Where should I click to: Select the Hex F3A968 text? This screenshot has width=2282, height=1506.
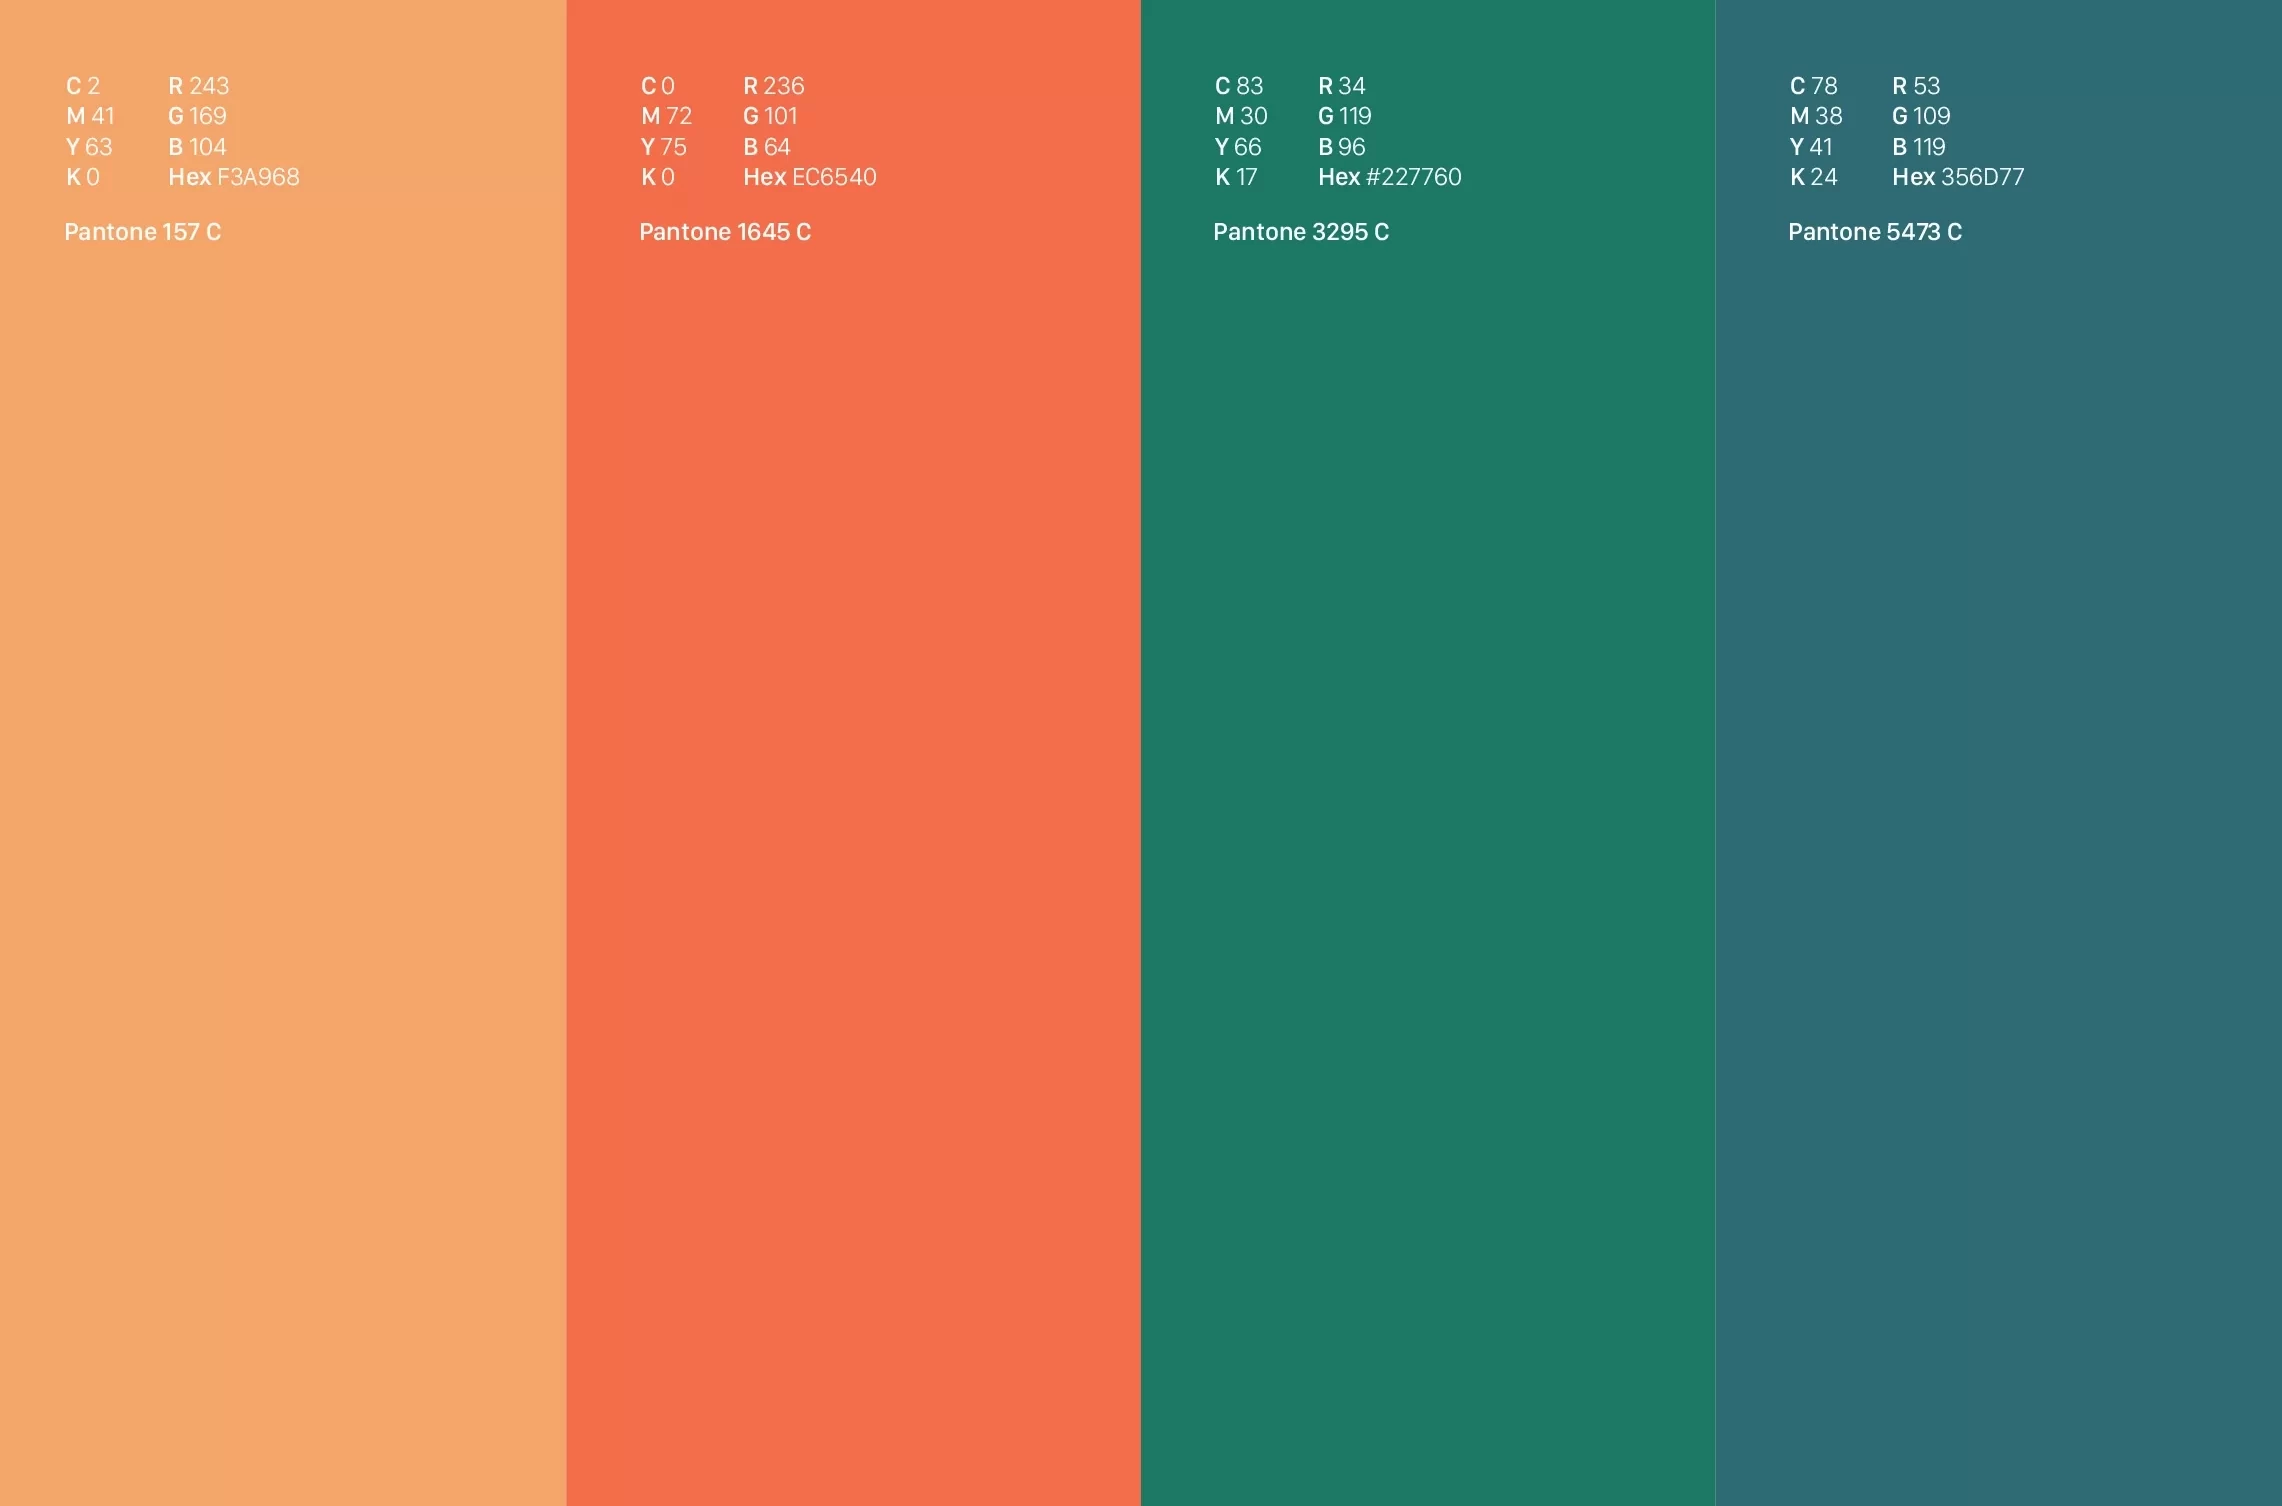(234, 177)
